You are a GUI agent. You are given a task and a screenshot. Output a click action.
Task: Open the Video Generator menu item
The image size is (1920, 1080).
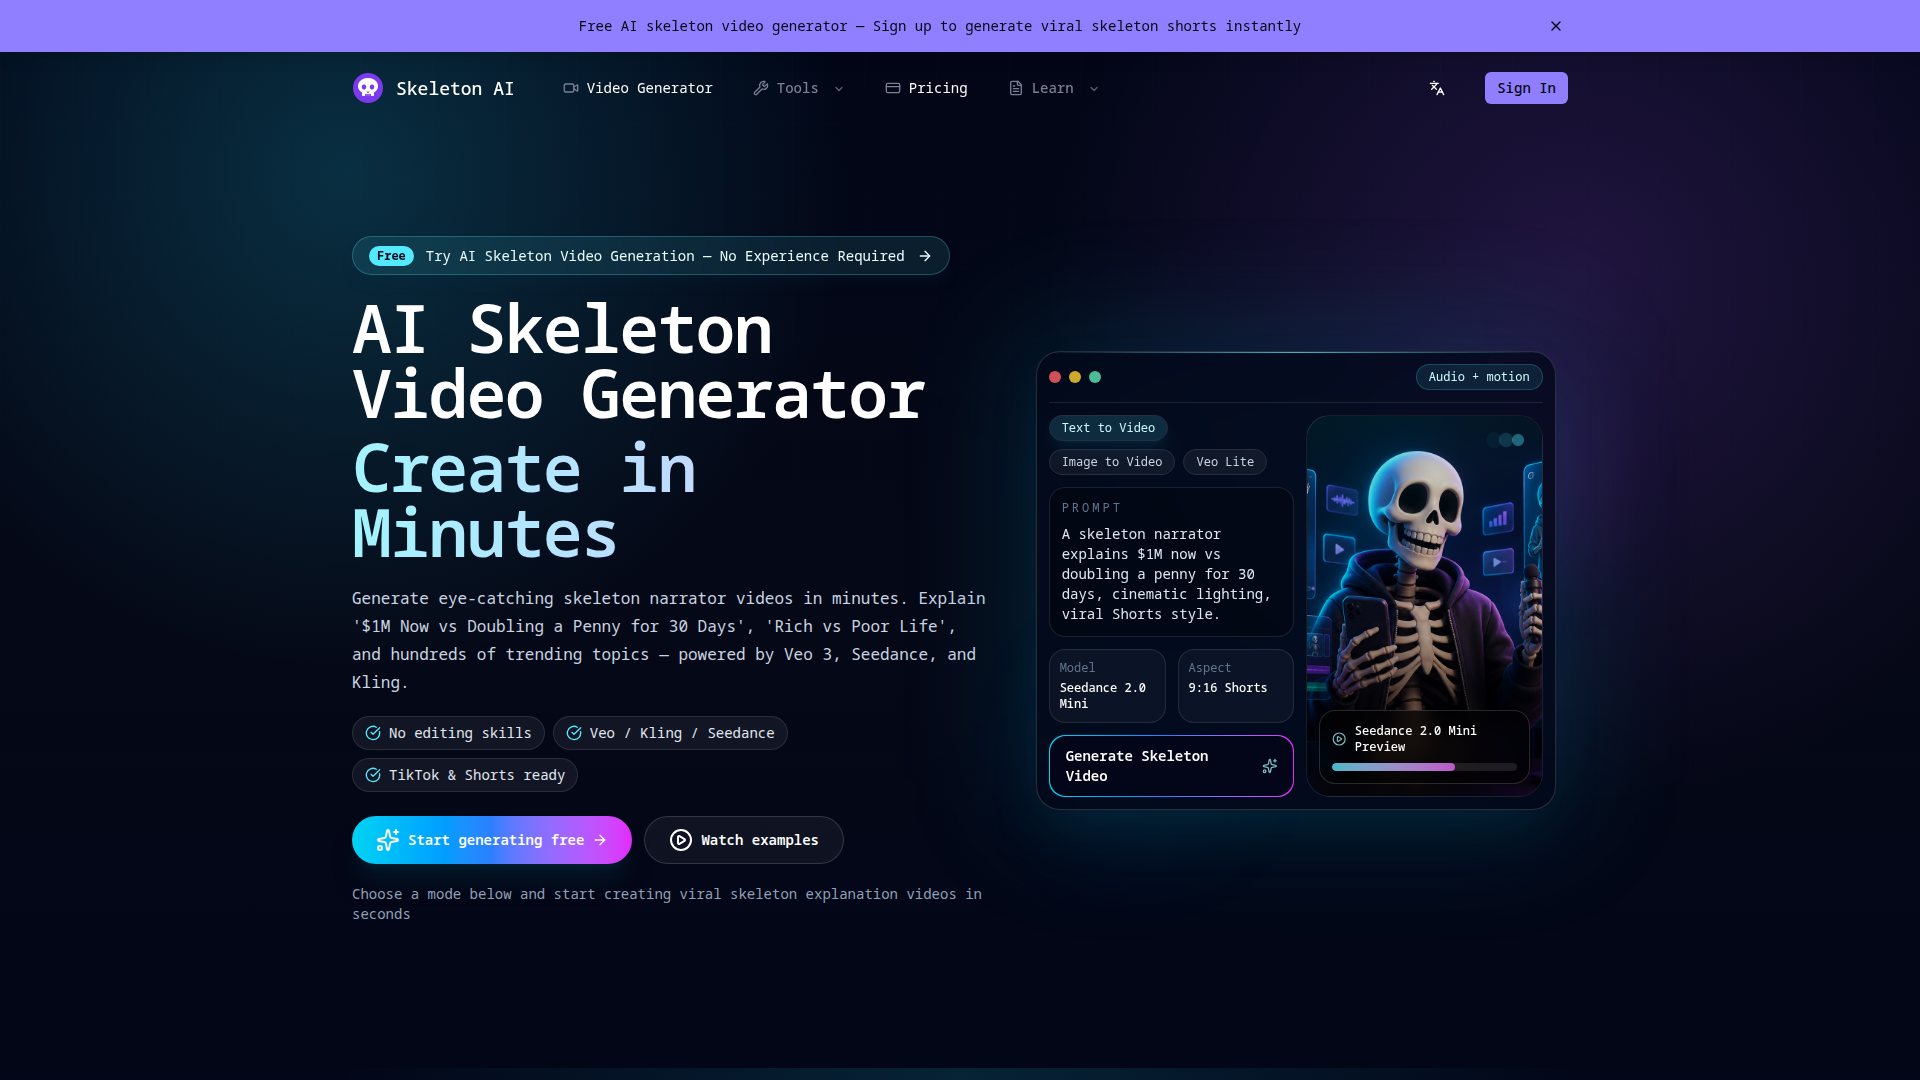coord(638,88)
